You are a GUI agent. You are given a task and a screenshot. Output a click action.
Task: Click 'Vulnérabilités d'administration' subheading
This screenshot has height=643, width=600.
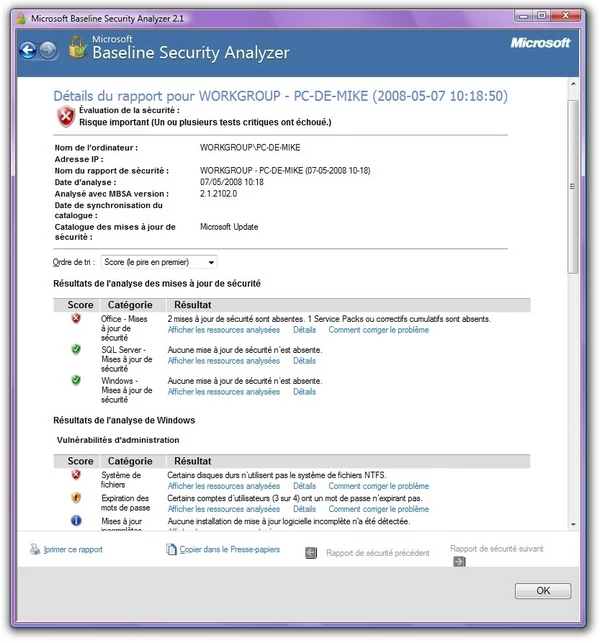(118, 440)
